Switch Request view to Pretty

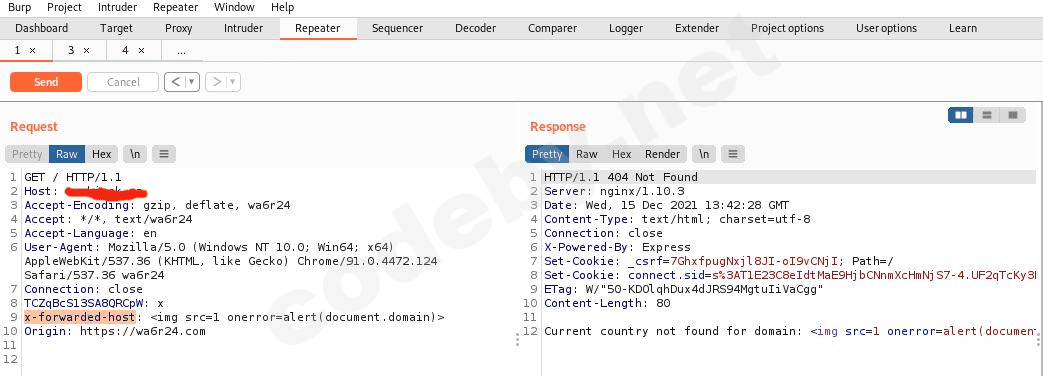27,154
